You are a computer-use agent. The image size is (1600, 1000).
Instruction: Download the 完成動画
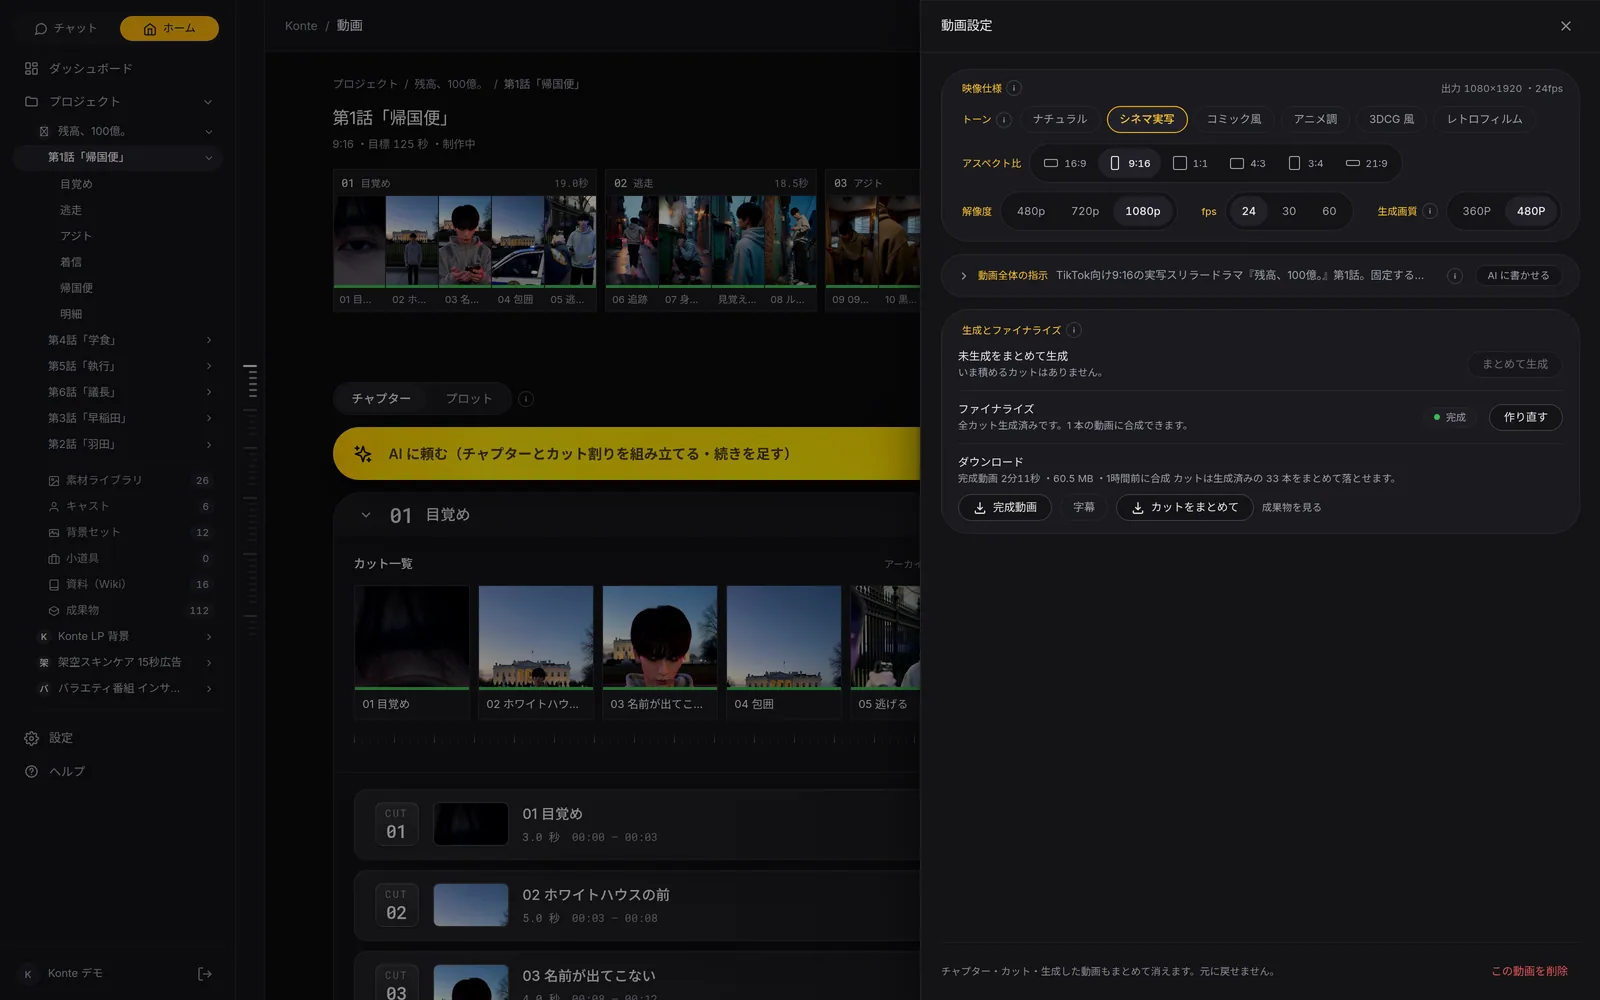[x=1005, y=508]
